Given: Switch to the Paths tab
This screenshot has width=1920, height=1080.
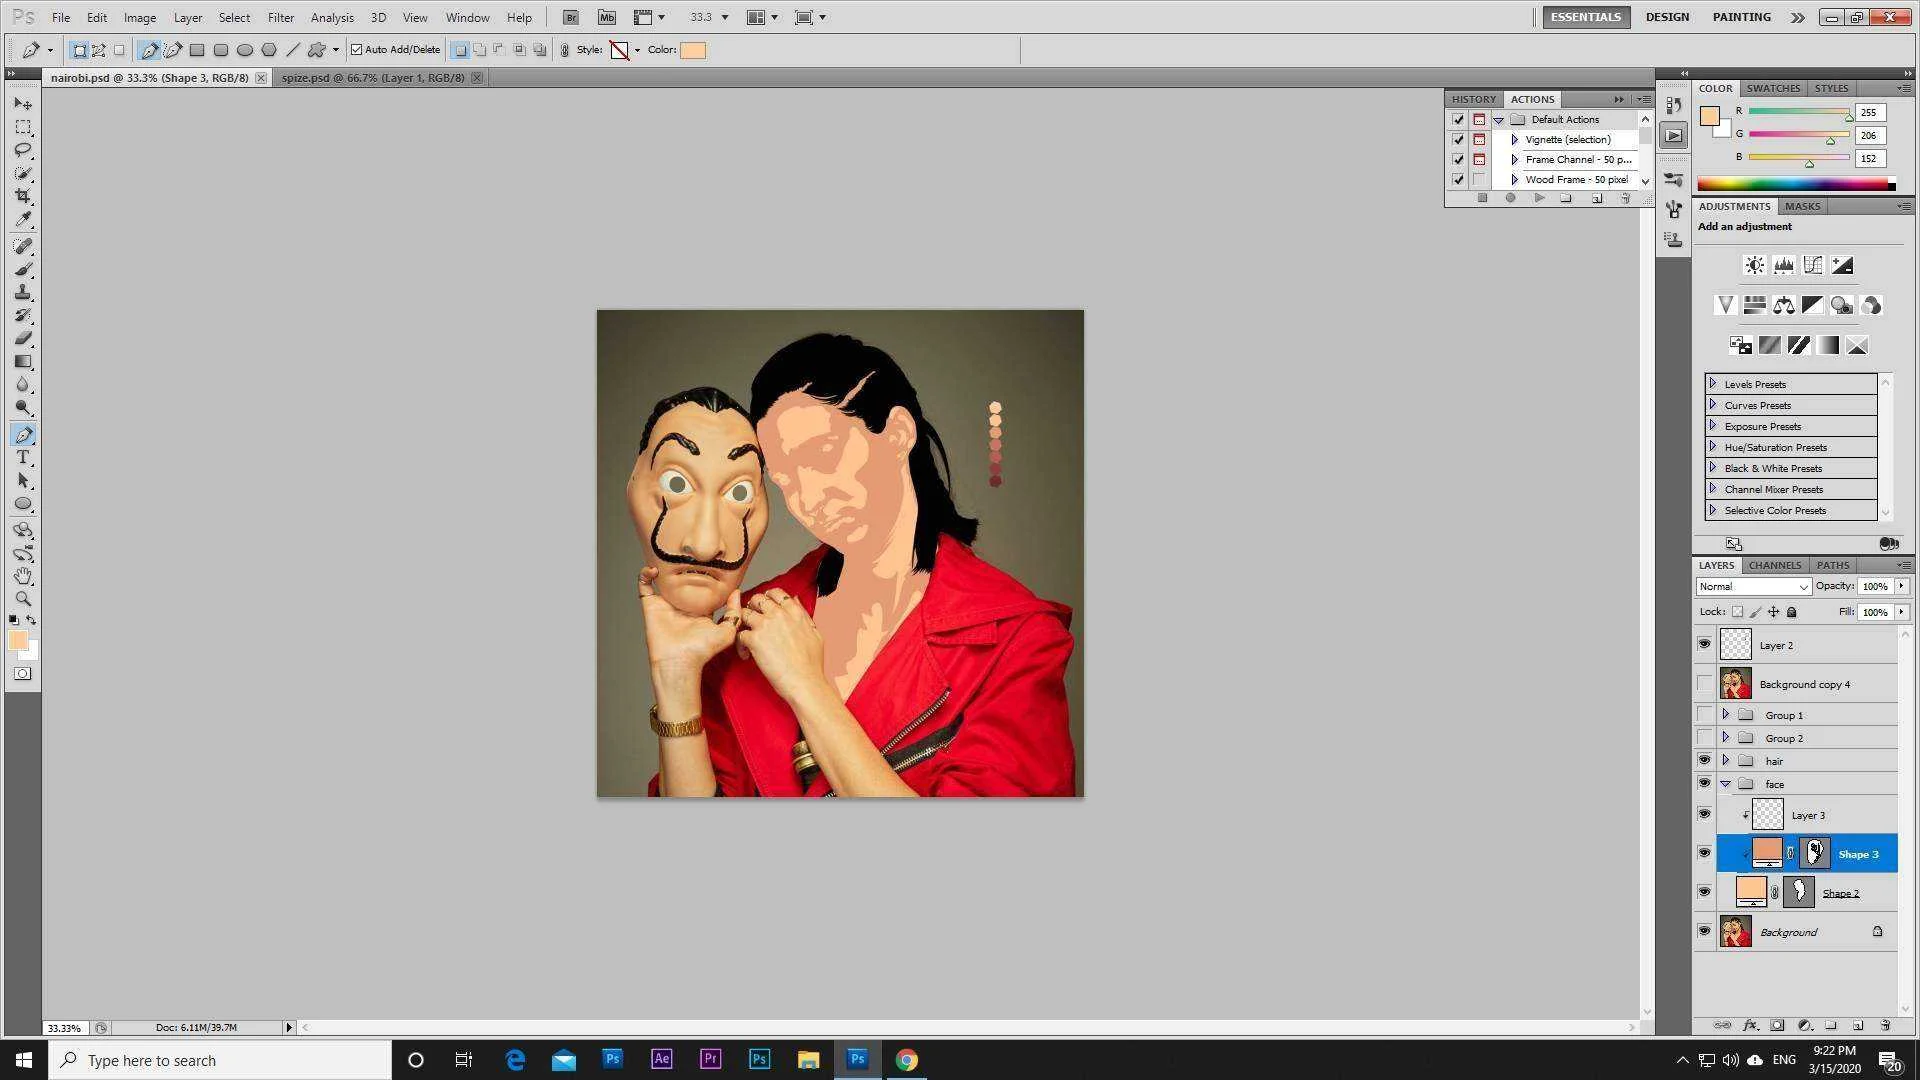Looking at the screenshot, I should 1832,565.
